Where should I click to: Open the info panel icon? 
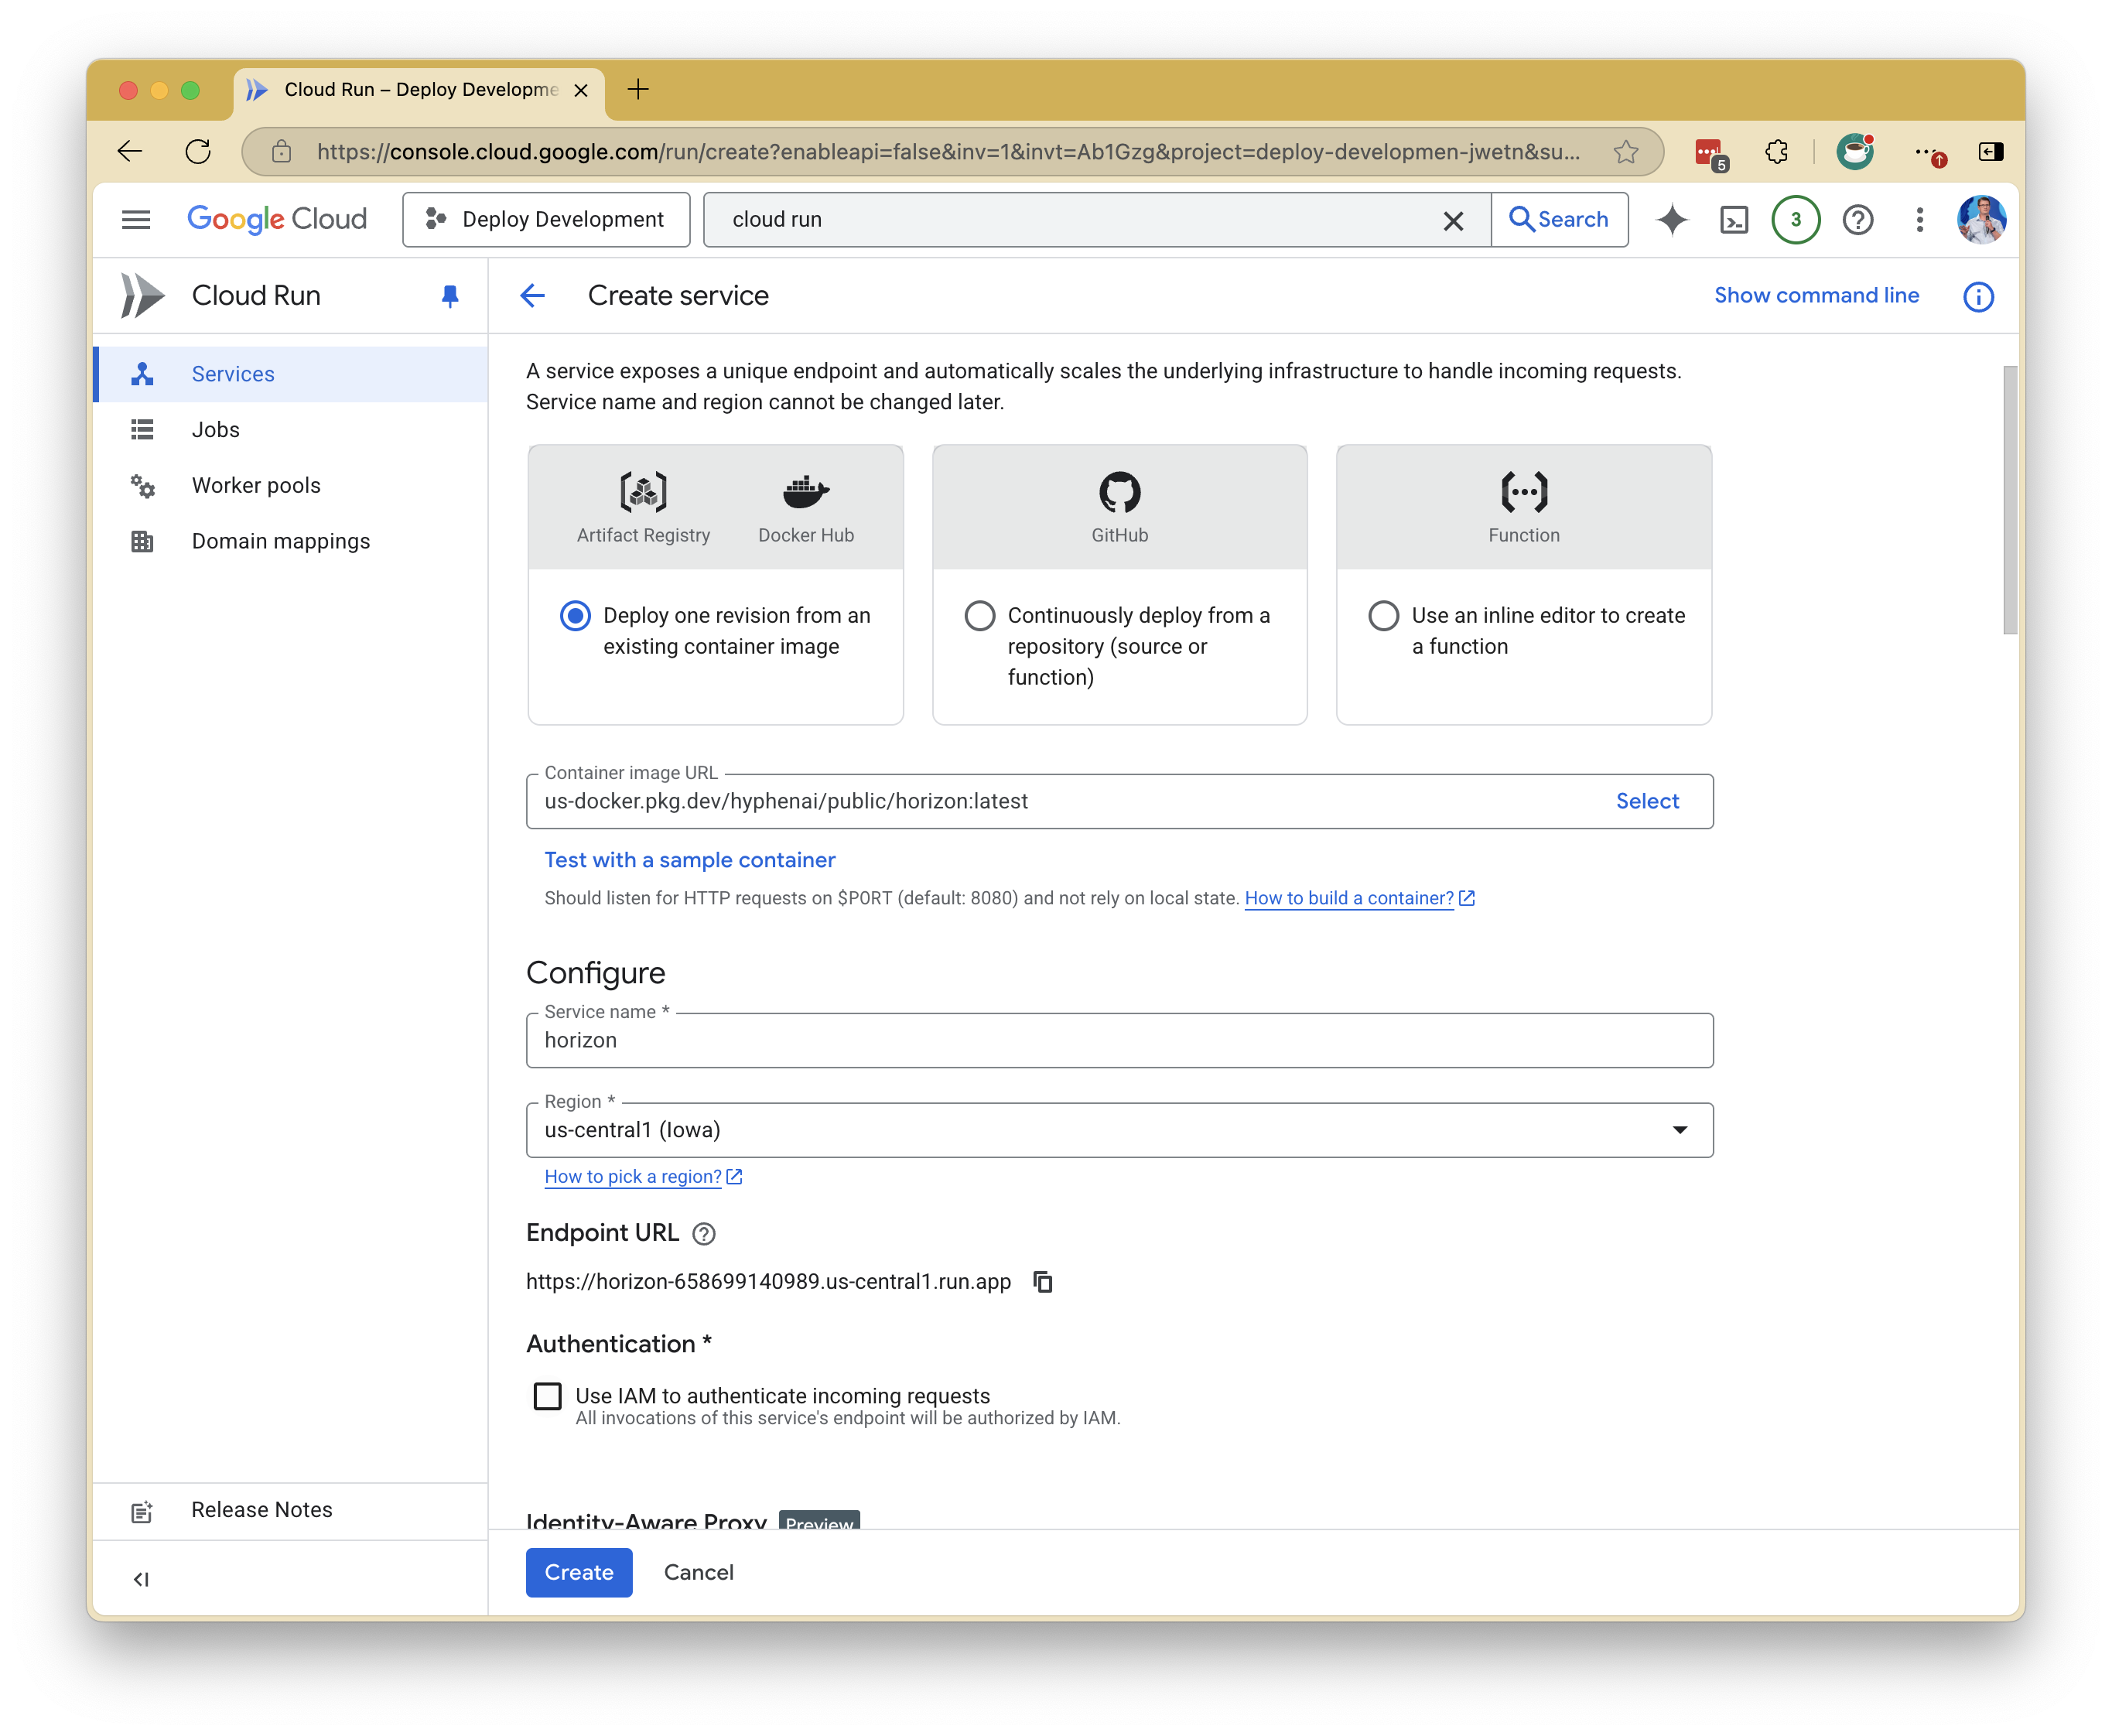click(1978, 296)
